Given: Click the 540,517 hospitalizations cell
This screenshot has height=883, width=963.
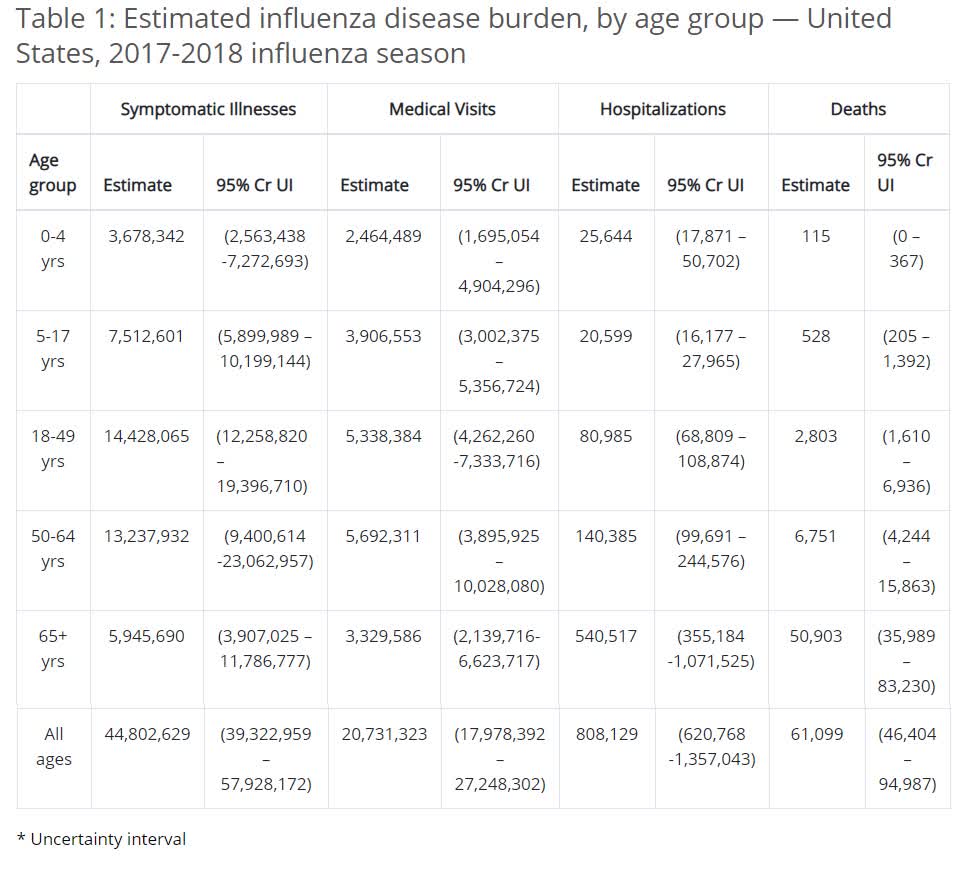Looking at the screenshot, I should [x=606, y=636].
